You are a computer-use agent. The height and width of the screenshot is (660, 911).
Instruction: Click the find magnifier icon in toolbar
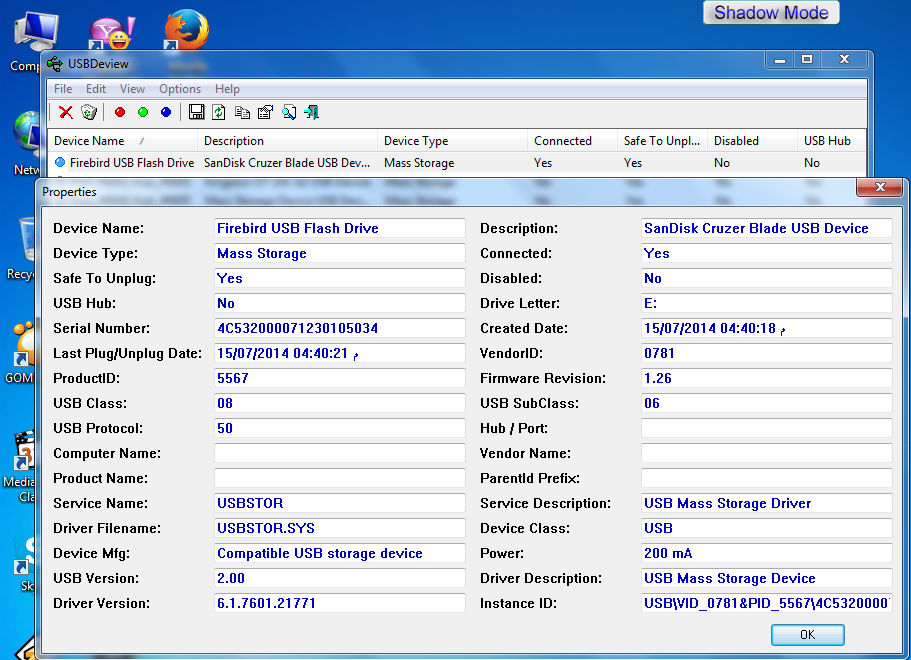pos(289,113)
